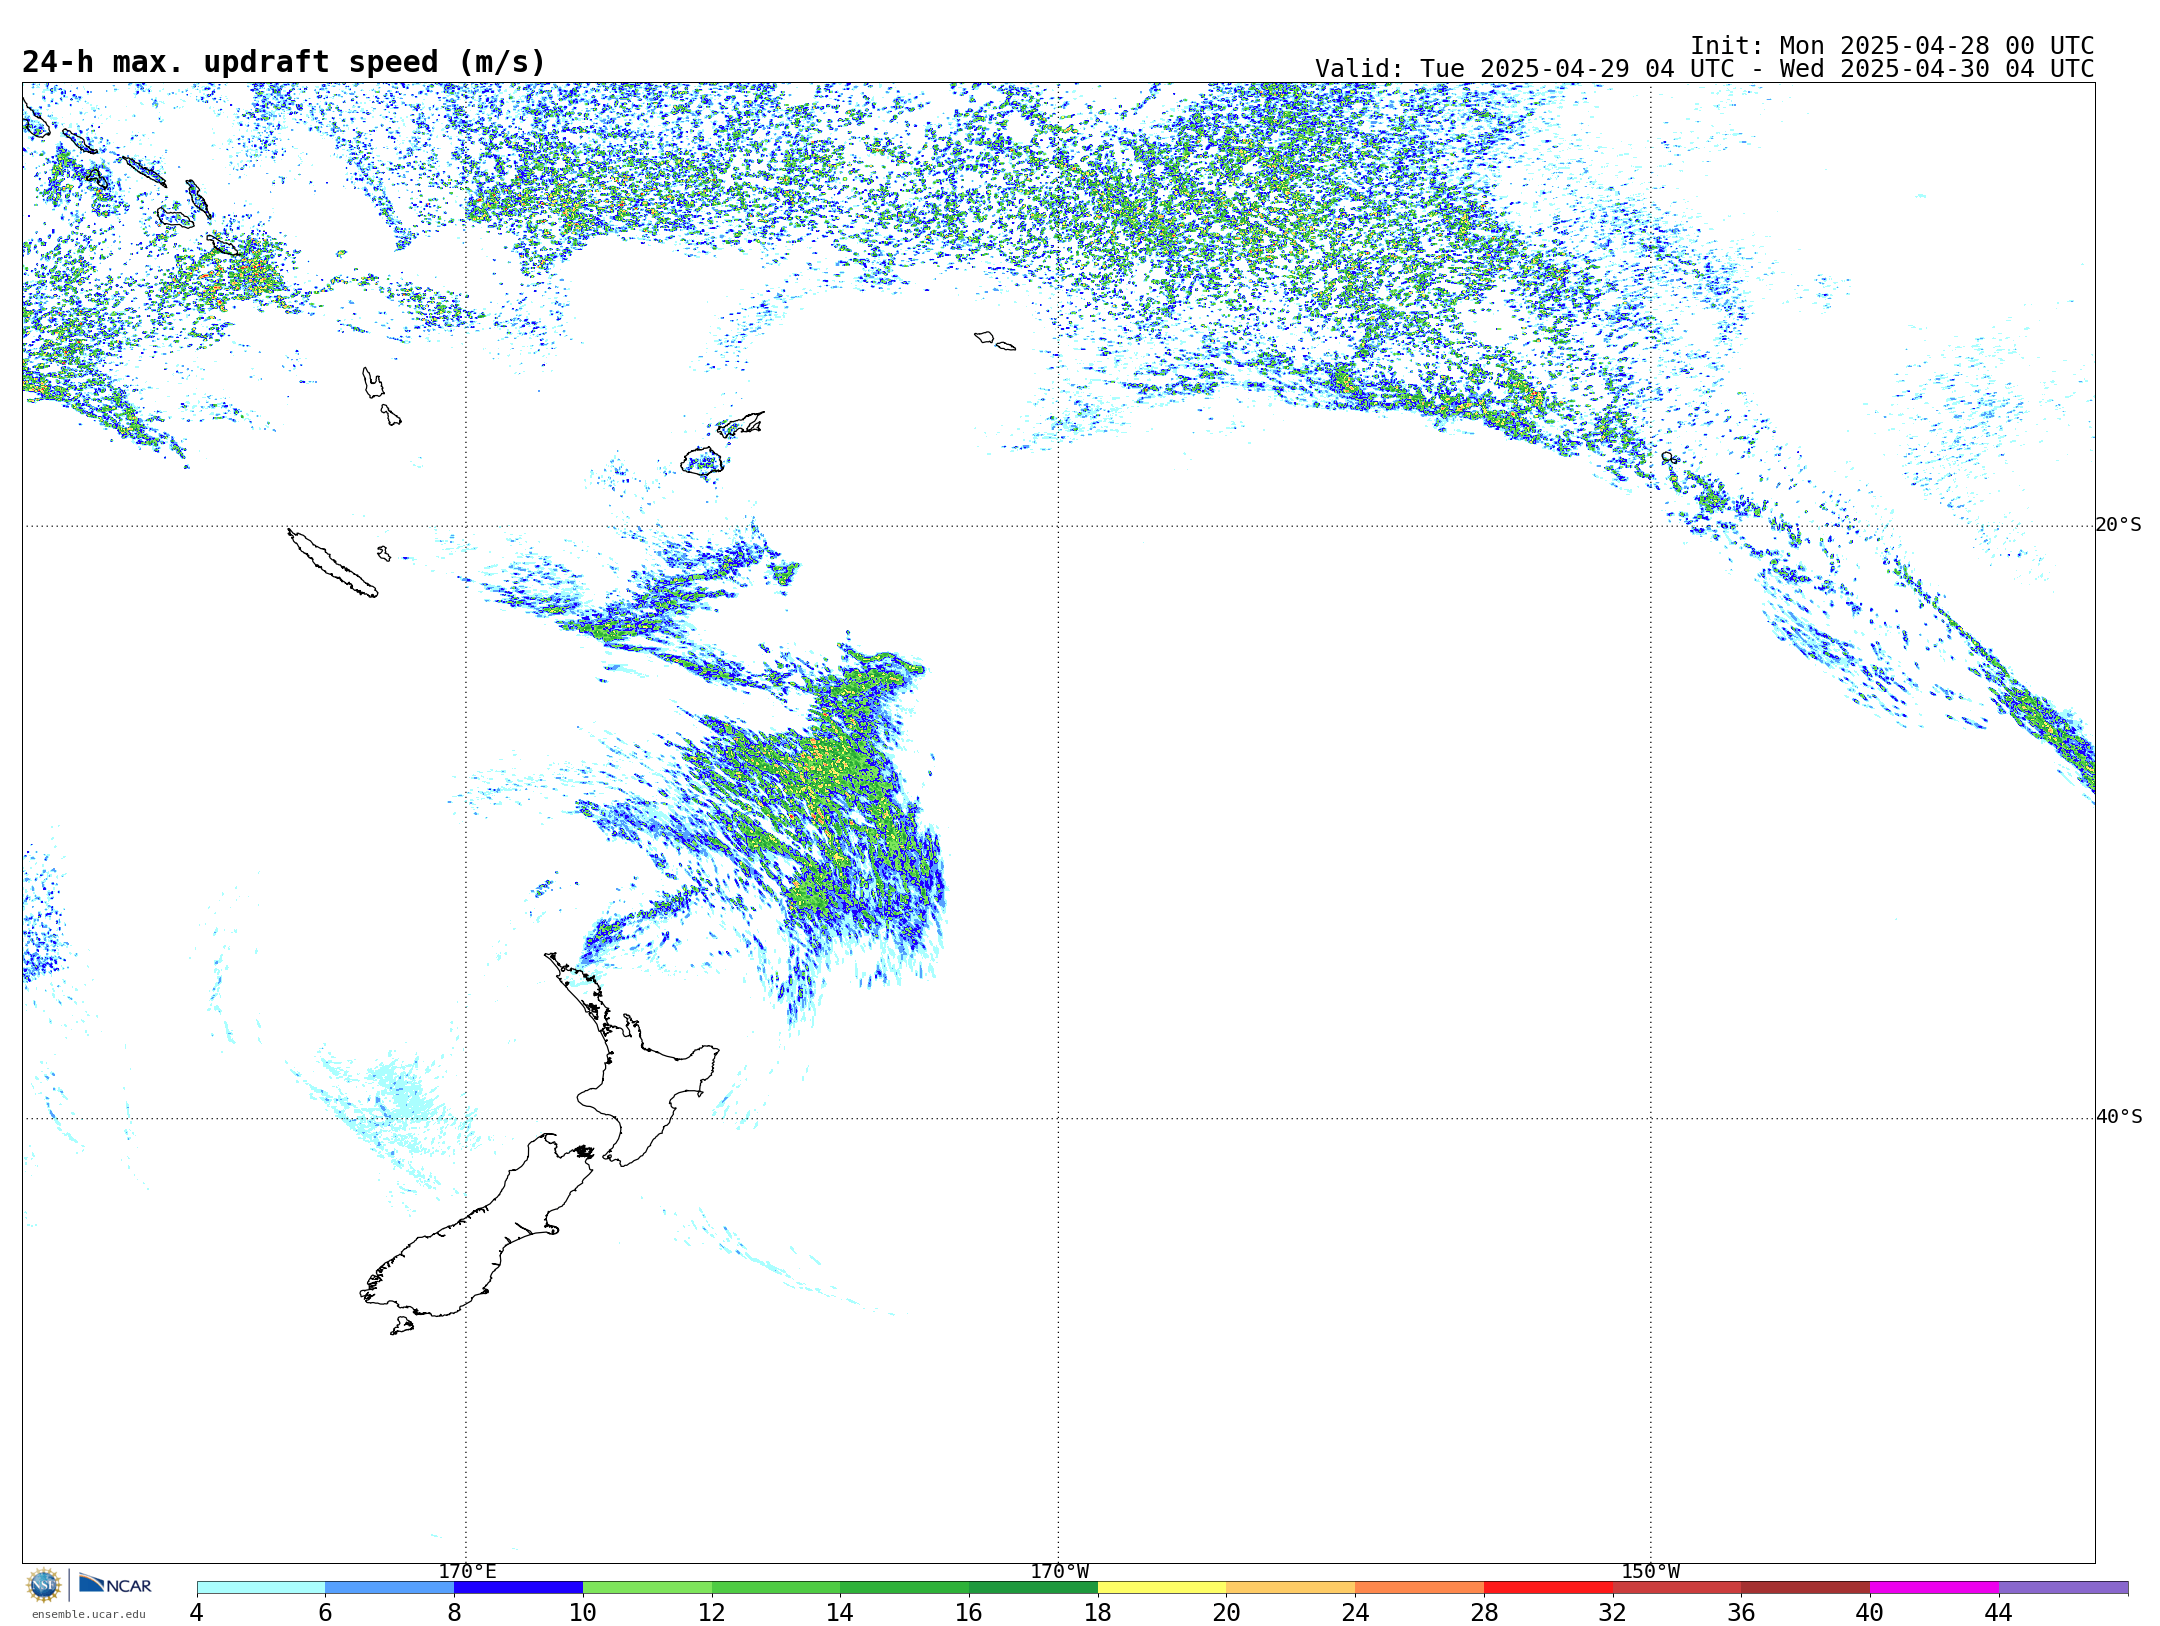Click the yellow 18–20 colorbar swatch
Viewport: 2160px width, 1626px height.
coord(1162,1588)
